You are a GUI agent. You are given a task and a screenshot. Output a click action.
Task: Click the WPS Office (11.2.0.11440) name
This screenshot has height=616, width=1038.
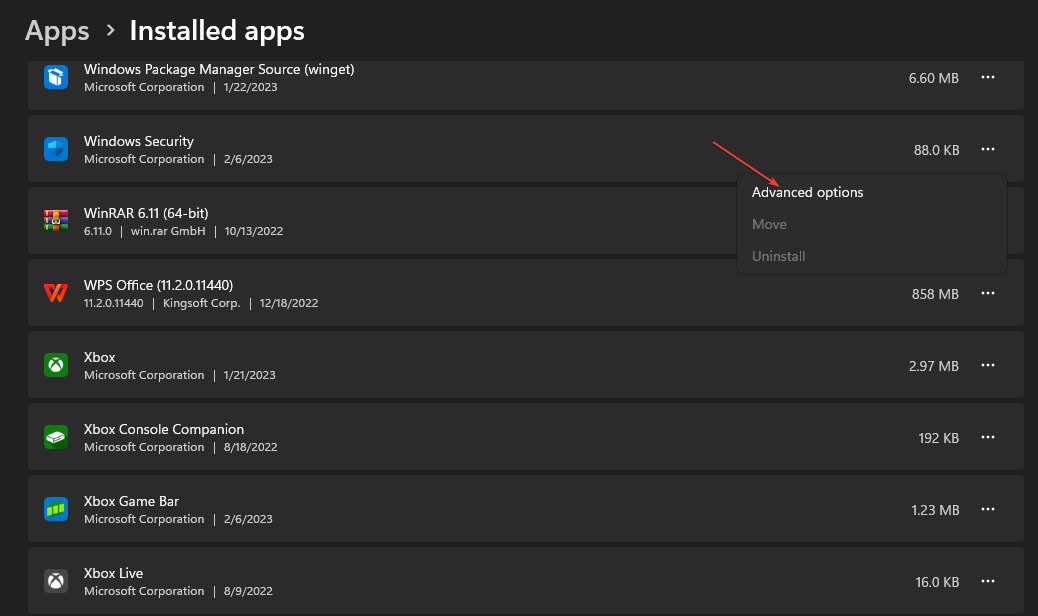pyautogui.click(x=159, y=285)
